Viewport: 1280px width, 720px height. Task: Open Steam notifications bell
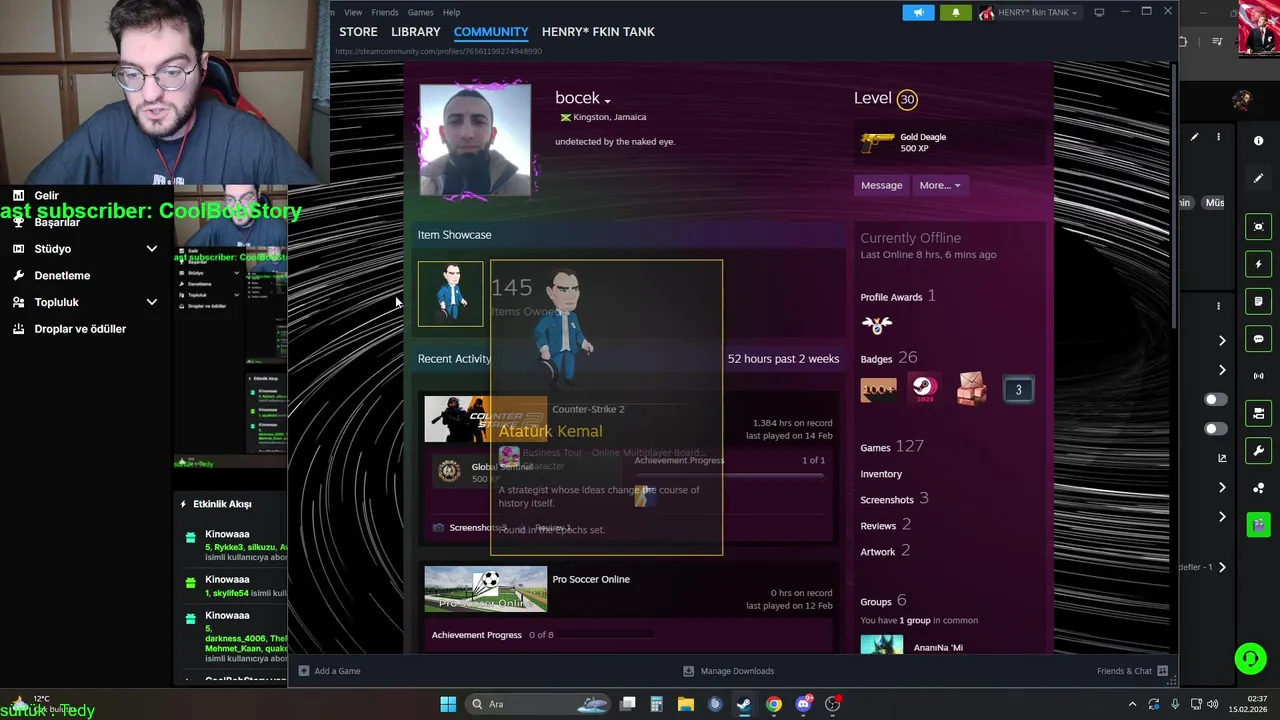tap(955, 12)
